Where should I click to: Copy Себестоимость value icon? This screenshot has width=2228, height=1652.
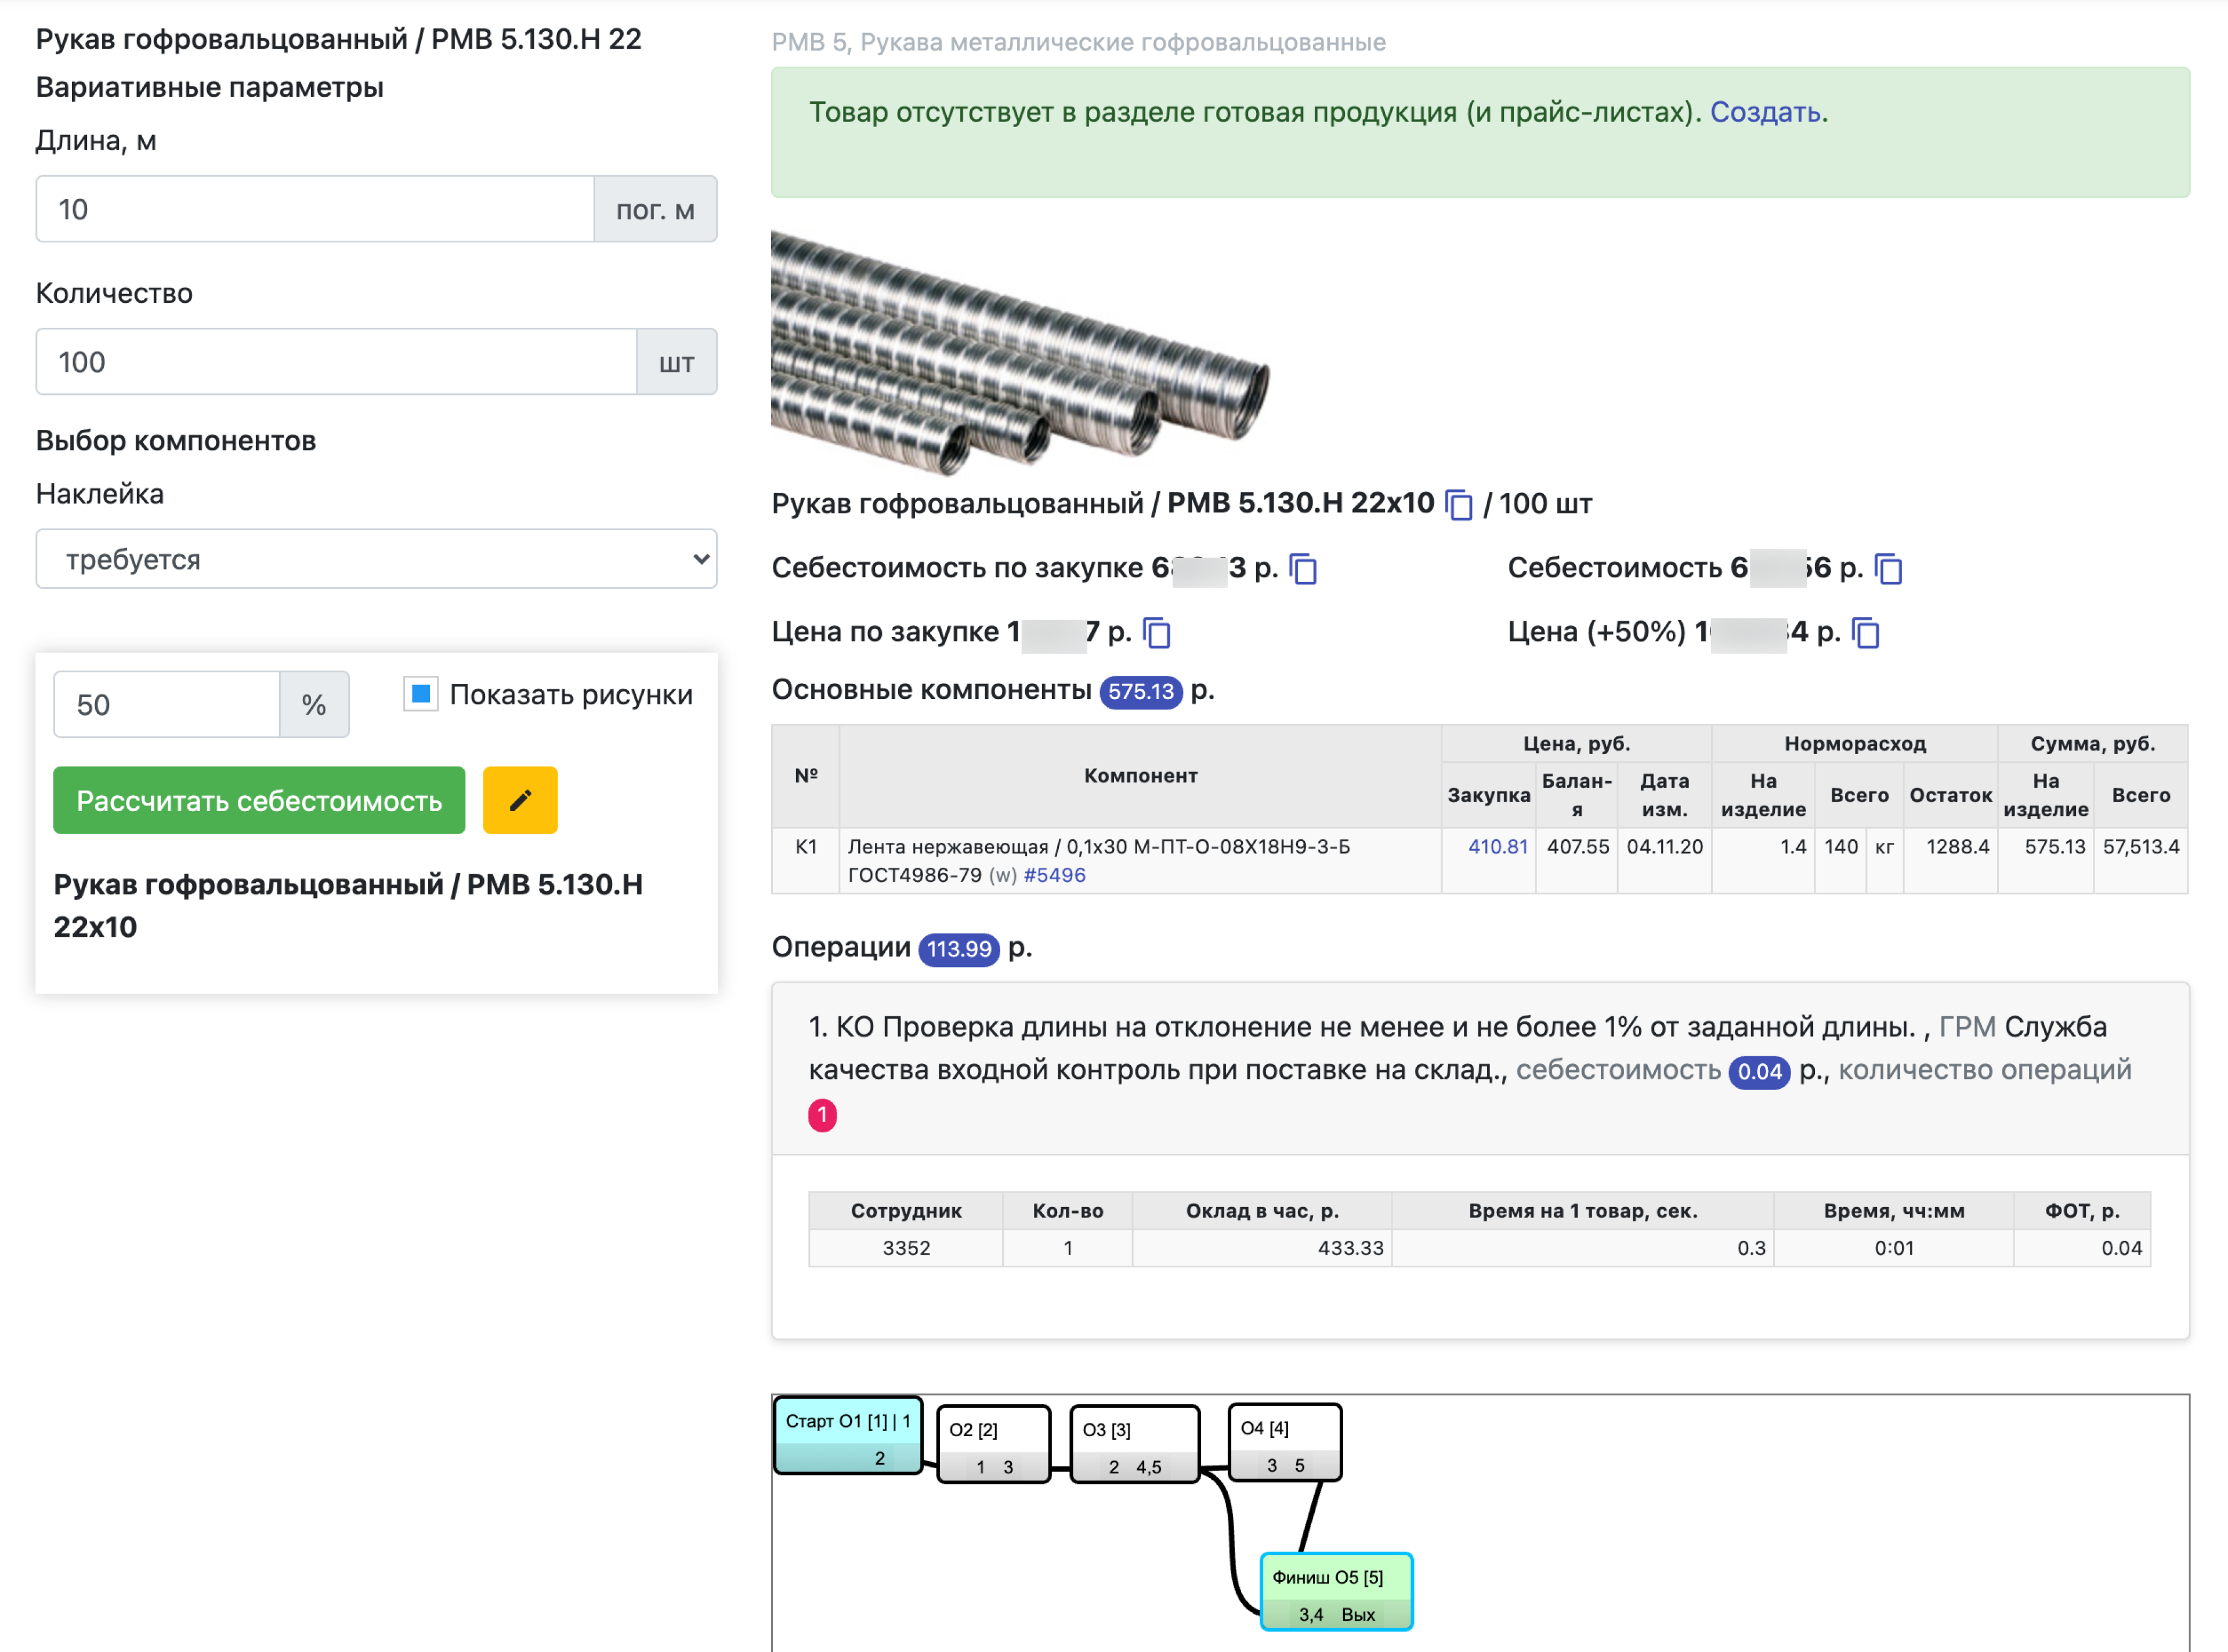pyautogui.click(x=1888, y=569)
